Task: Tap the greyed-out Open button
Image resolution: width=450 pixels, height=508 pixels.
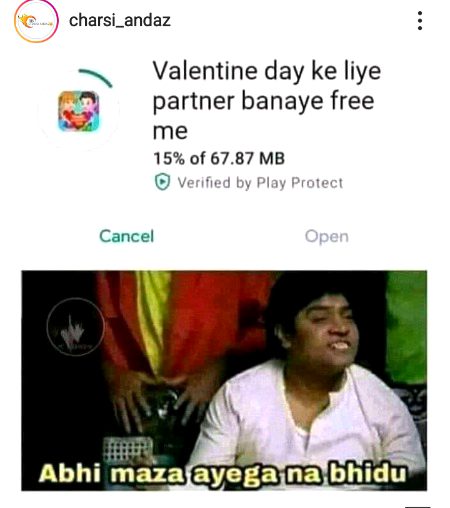Action: coord(327,237)
